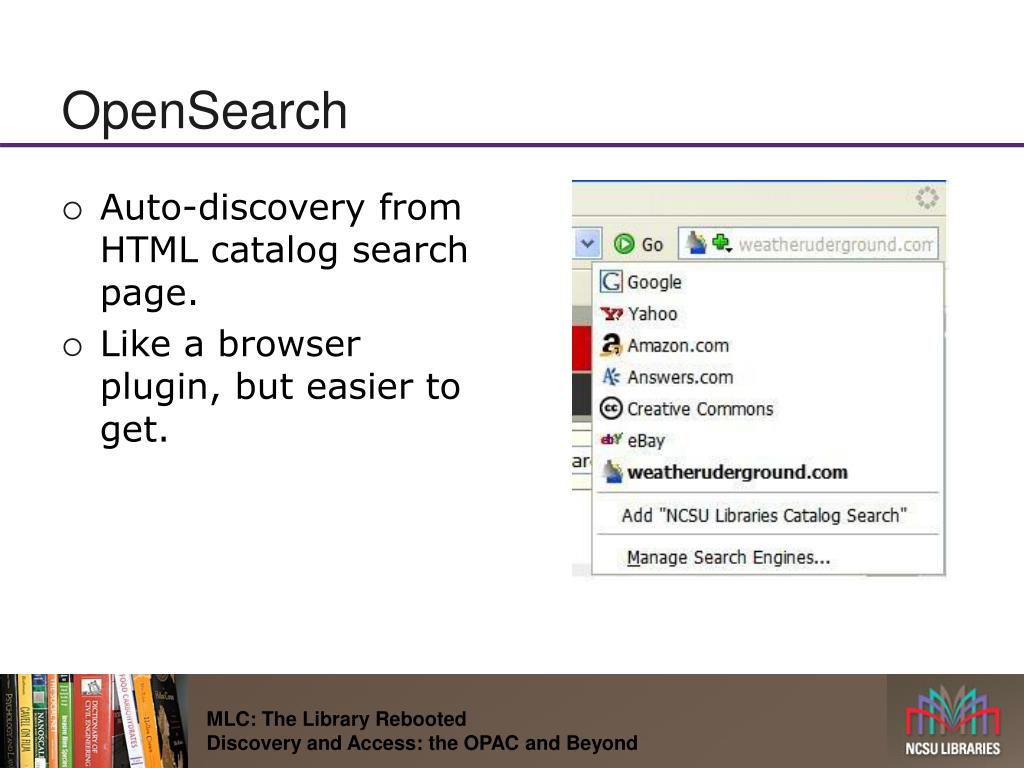Click the eBay logo icon

611,439
